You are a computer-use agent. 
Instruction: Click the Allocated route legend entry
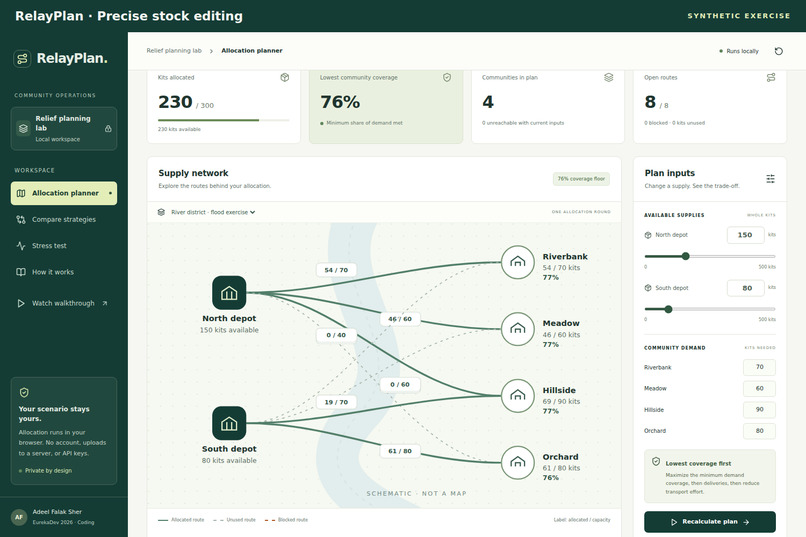[x=181, y=520]
